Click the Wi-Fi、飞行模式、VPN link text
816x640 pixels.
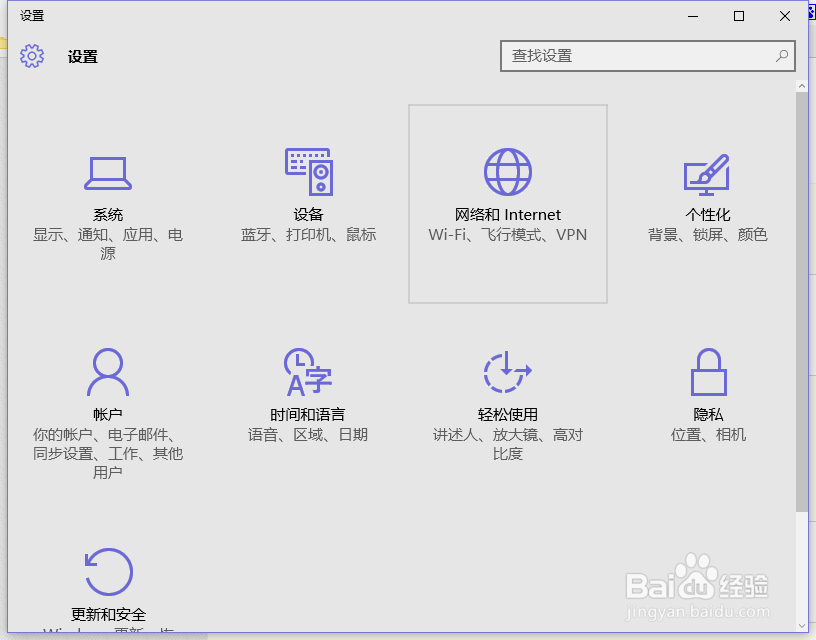[507, 234]
